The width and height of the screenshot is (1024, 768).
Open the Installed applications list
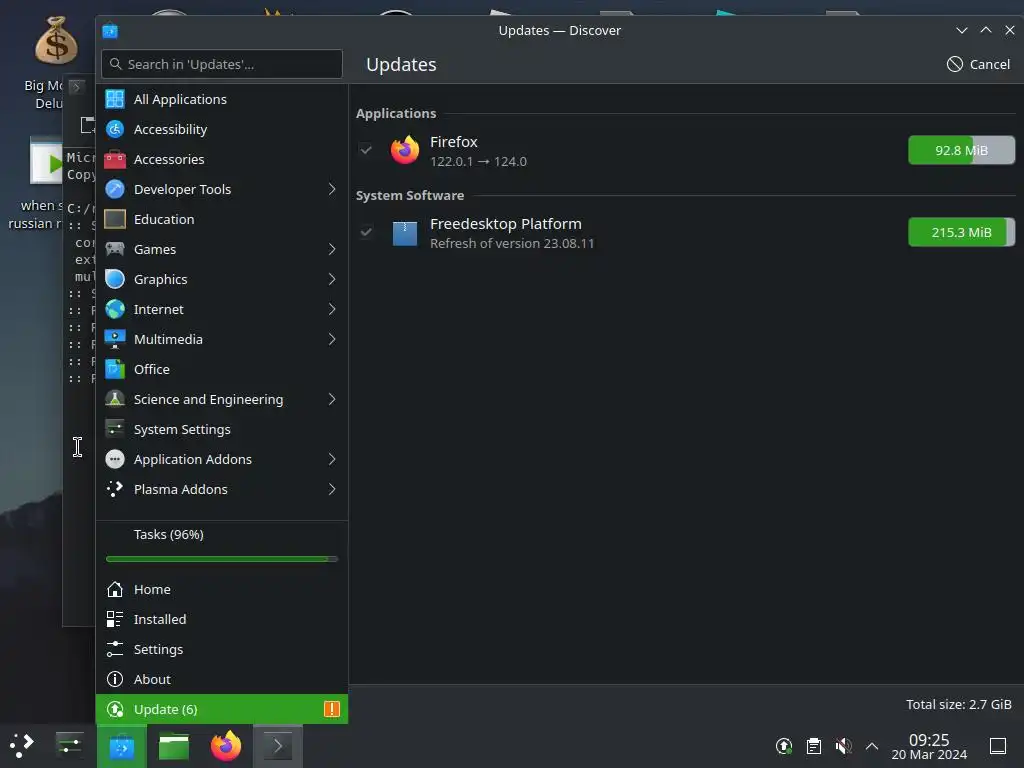(221, 619)
